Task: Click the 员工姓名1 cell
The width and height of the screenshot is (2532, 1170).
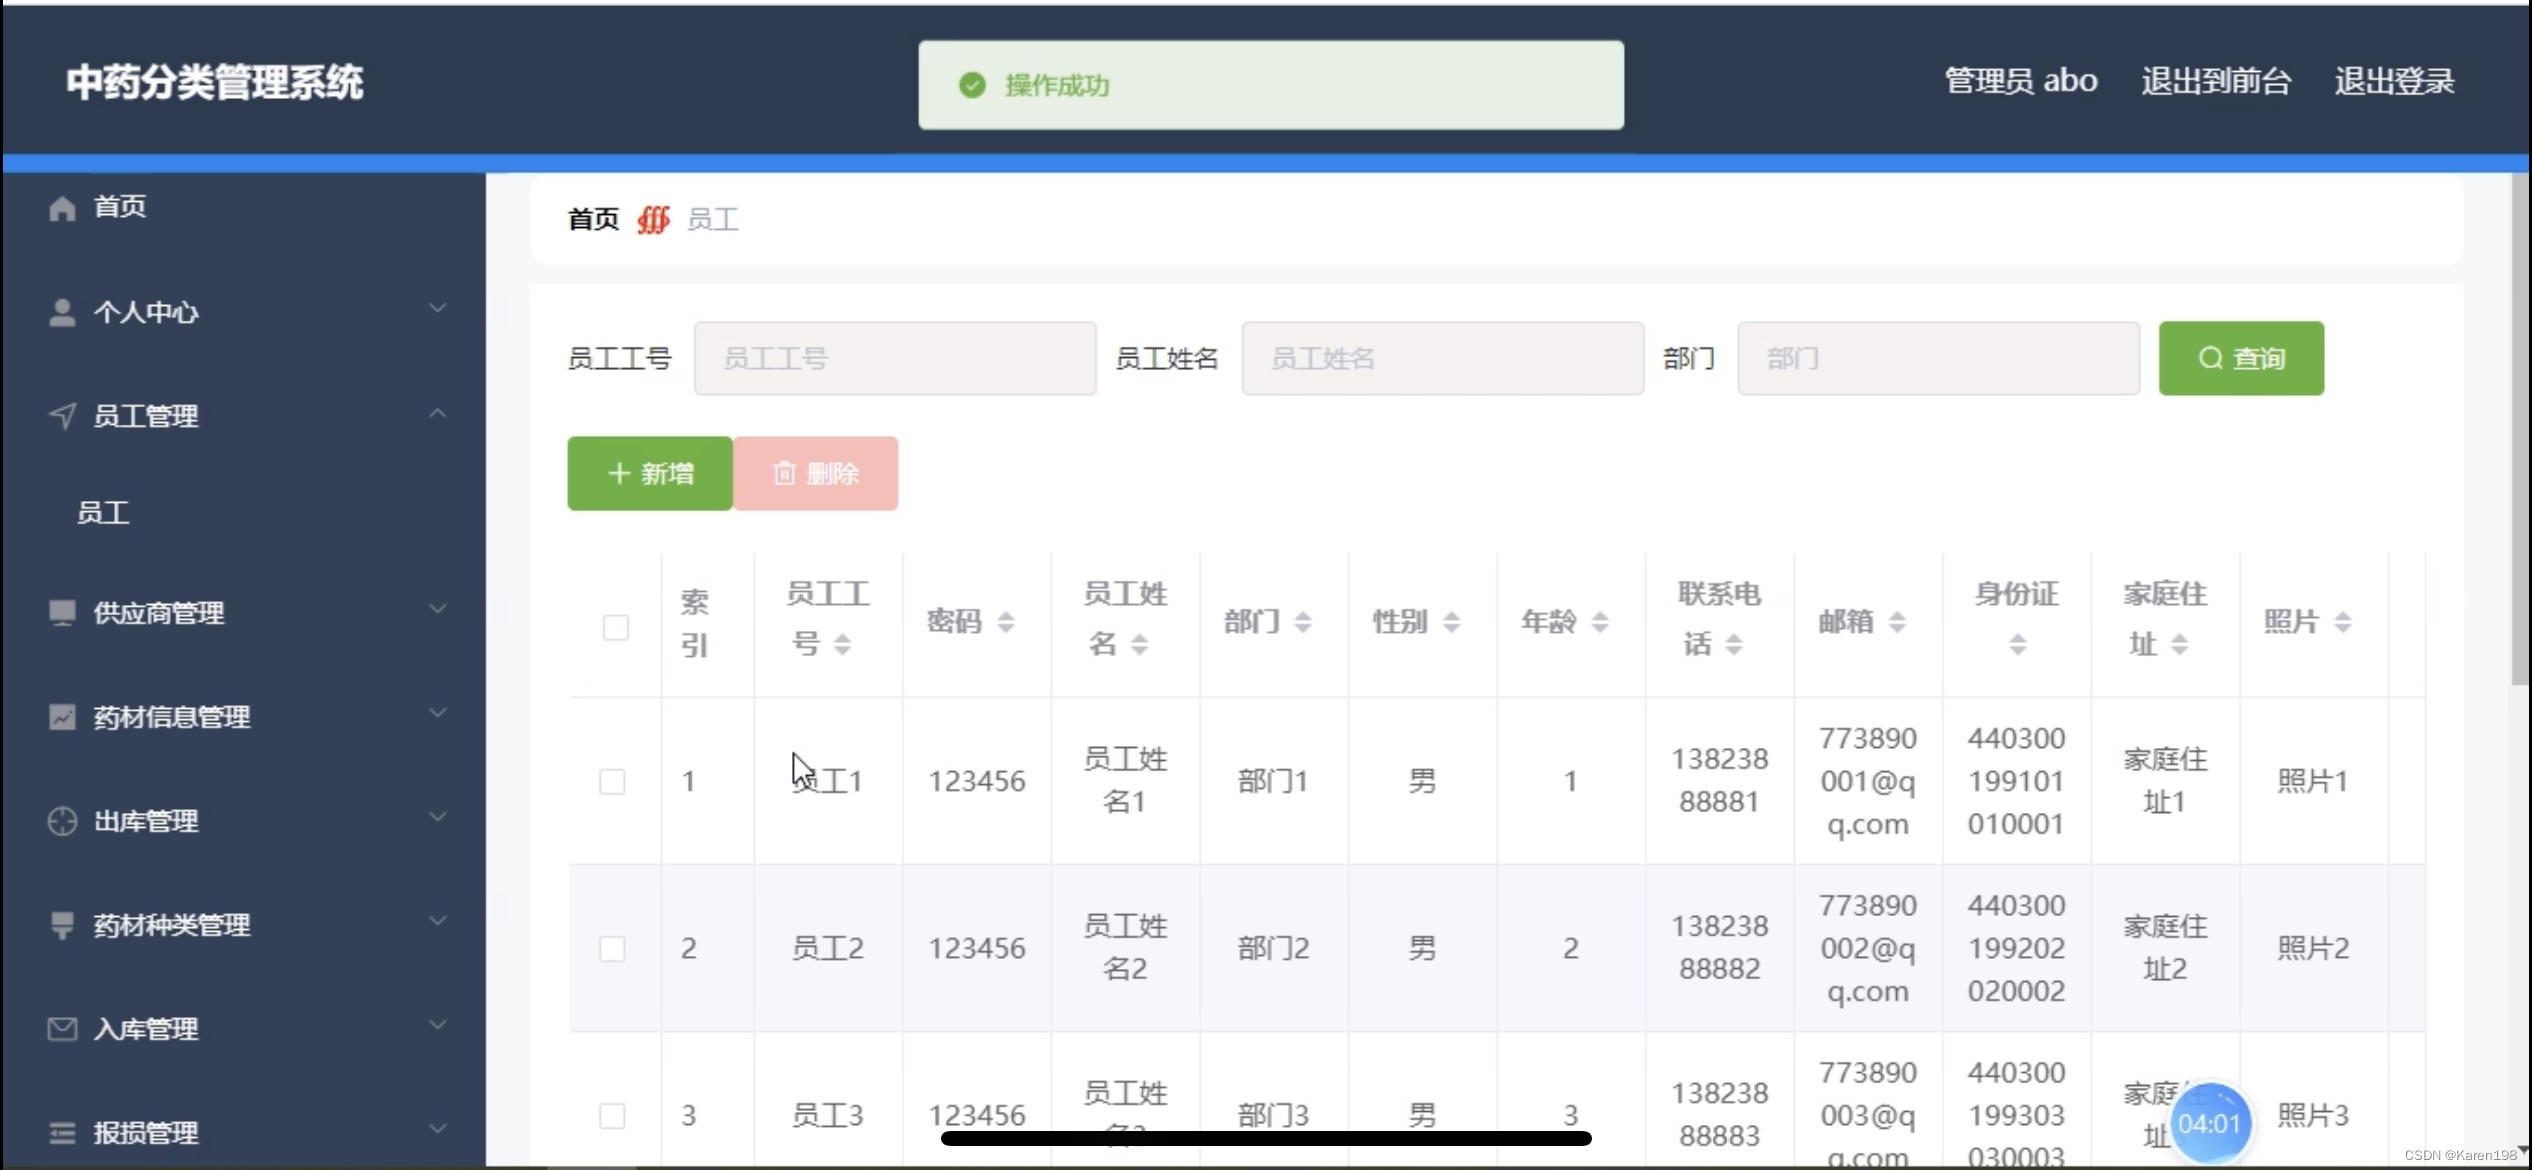Action: 1125,781
